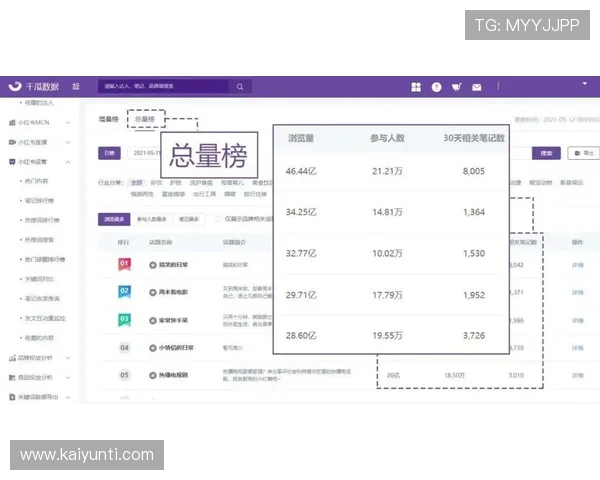Viewport: 600px width, 480px height.
Task: Expand the 关键词数据导出 chevron
Action: (68, 397)
